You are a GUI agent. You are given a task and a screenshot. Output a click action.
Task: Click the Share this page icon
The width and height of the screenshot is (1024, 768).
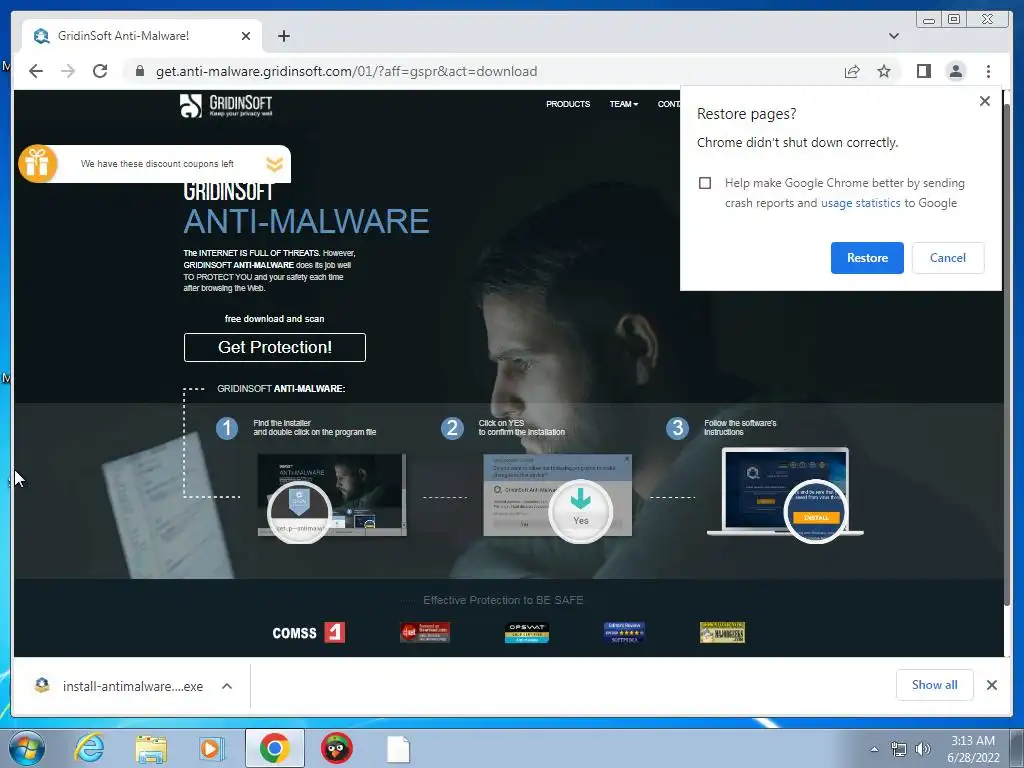pos(852,71)
